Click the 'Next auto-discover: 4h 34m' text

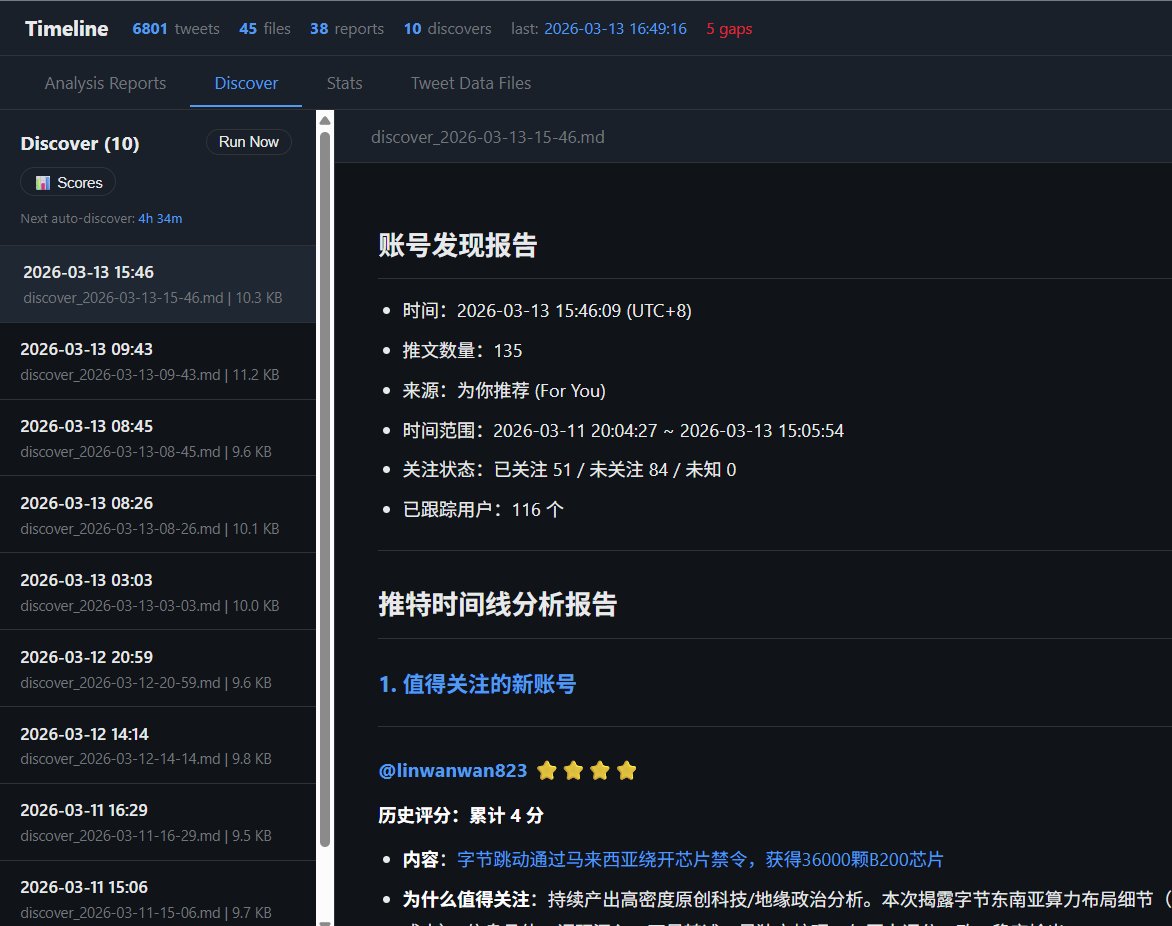click(x=102, y=218)
